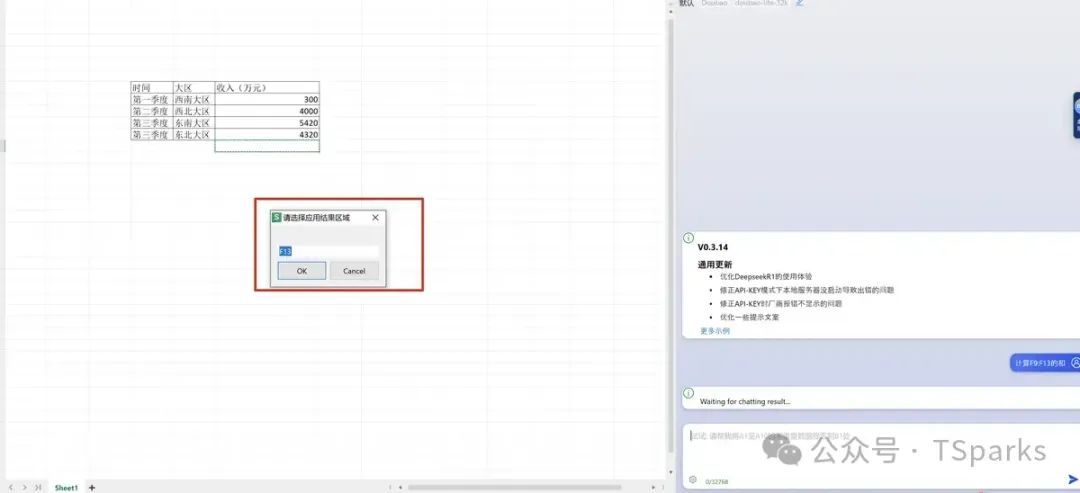The image size is (1080, 493).
Task: Click info icon beside Waiting for chatting result
Action: tap(688, 393)
